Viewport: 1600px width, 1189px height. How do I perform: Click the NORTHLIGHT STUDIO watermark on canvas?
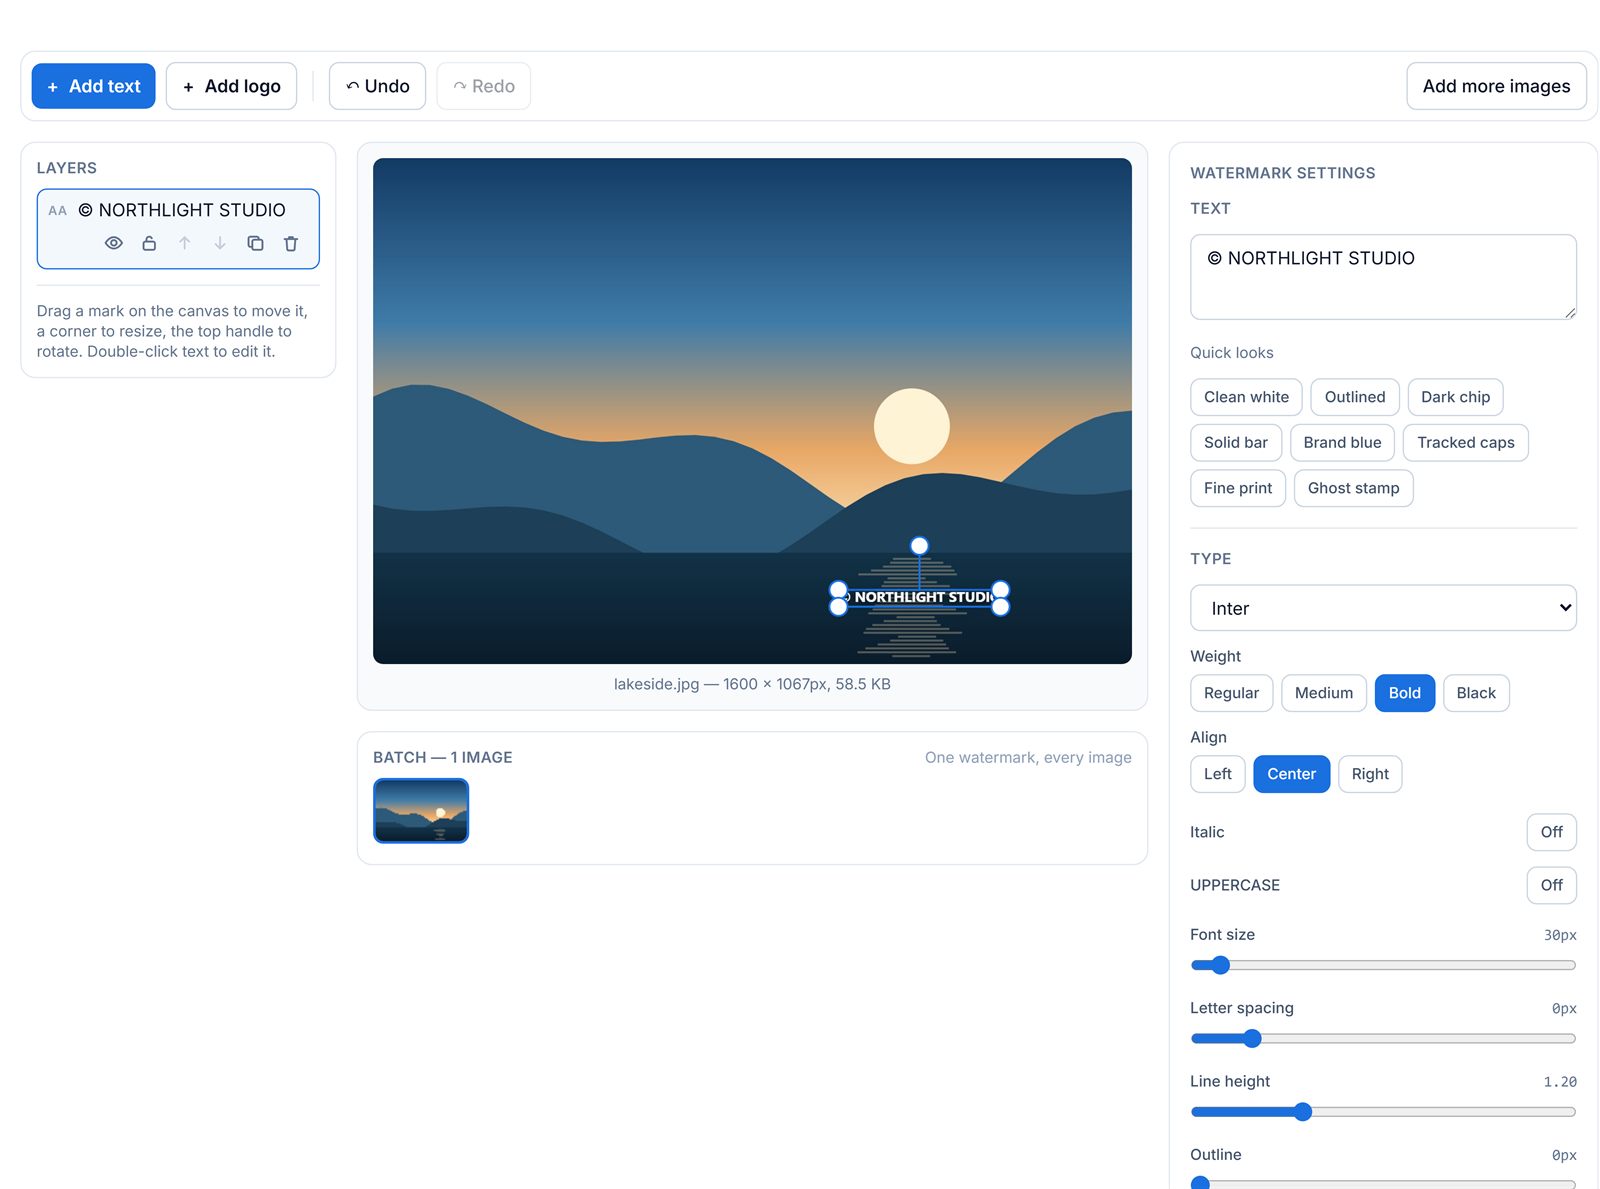click(919, 597)
